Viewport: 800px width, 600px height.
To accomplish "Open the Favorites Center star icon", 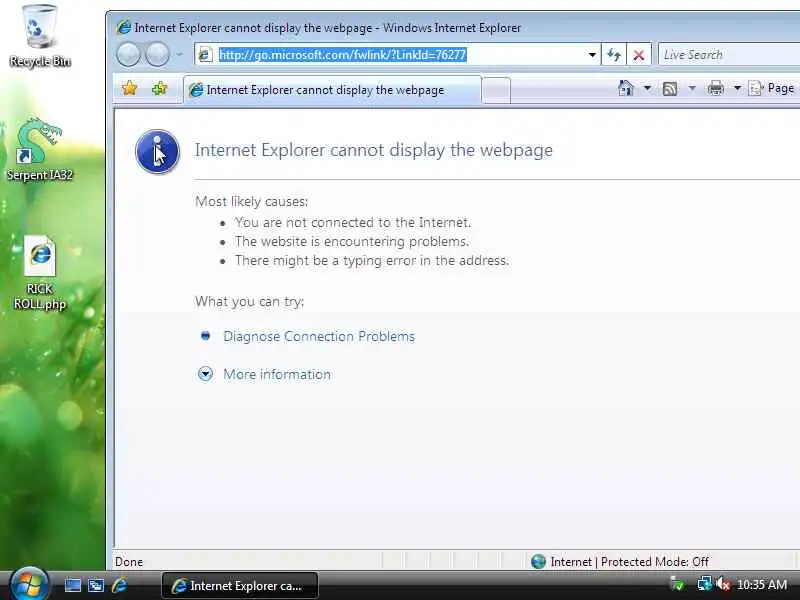I will click(x=130, y=89).
